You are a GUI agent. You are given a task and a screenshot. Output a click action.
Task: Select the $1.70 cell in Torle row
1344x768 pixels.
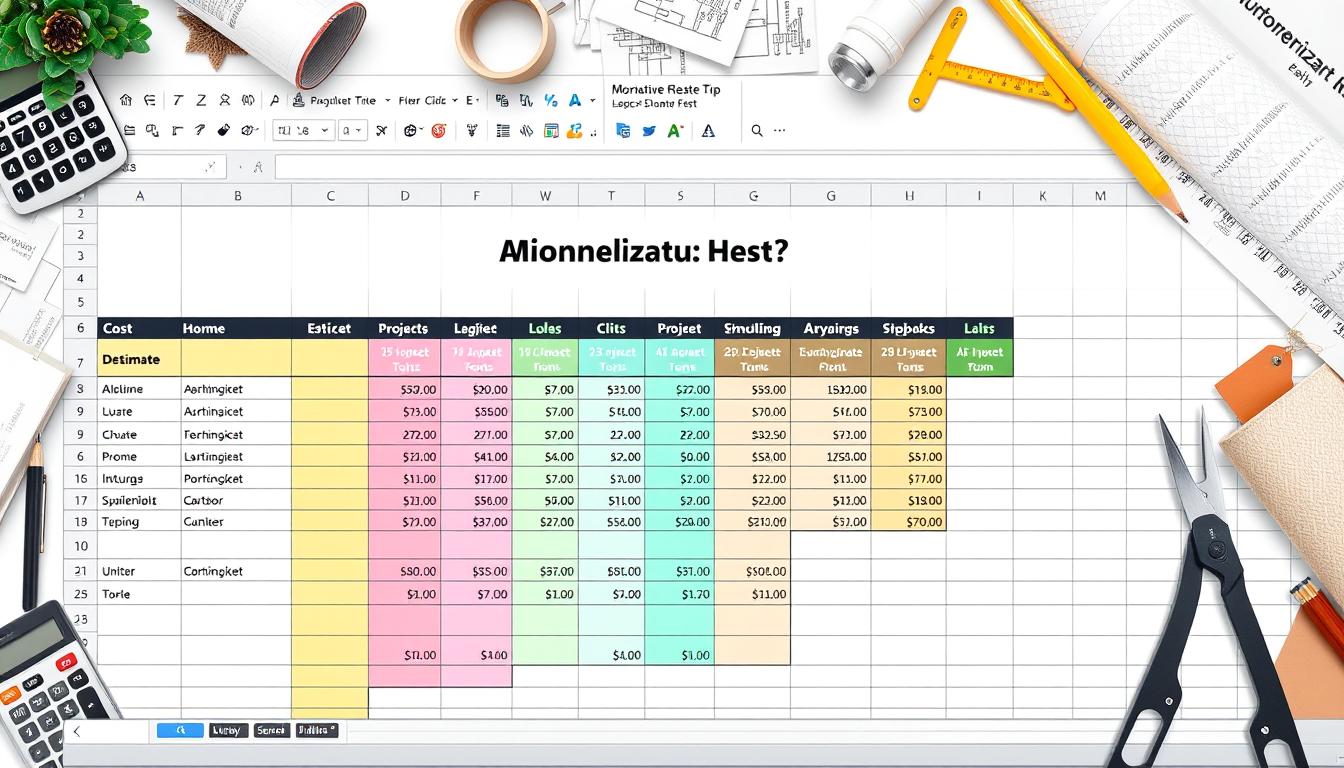click(x=680, y=594)
